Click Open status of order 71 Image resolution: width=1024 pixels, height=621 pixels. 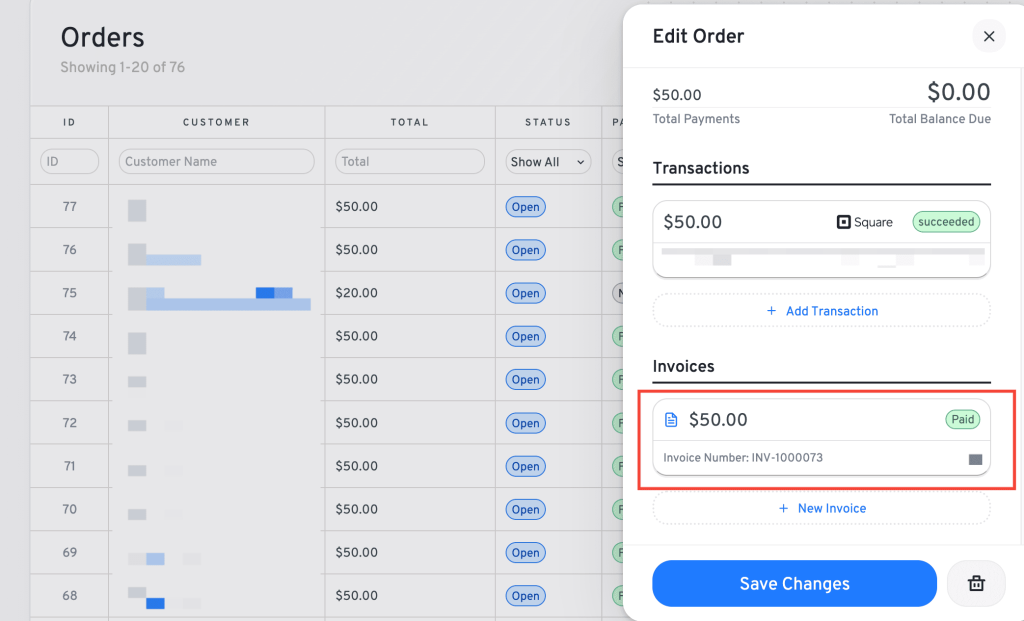[x=525, y=466]
